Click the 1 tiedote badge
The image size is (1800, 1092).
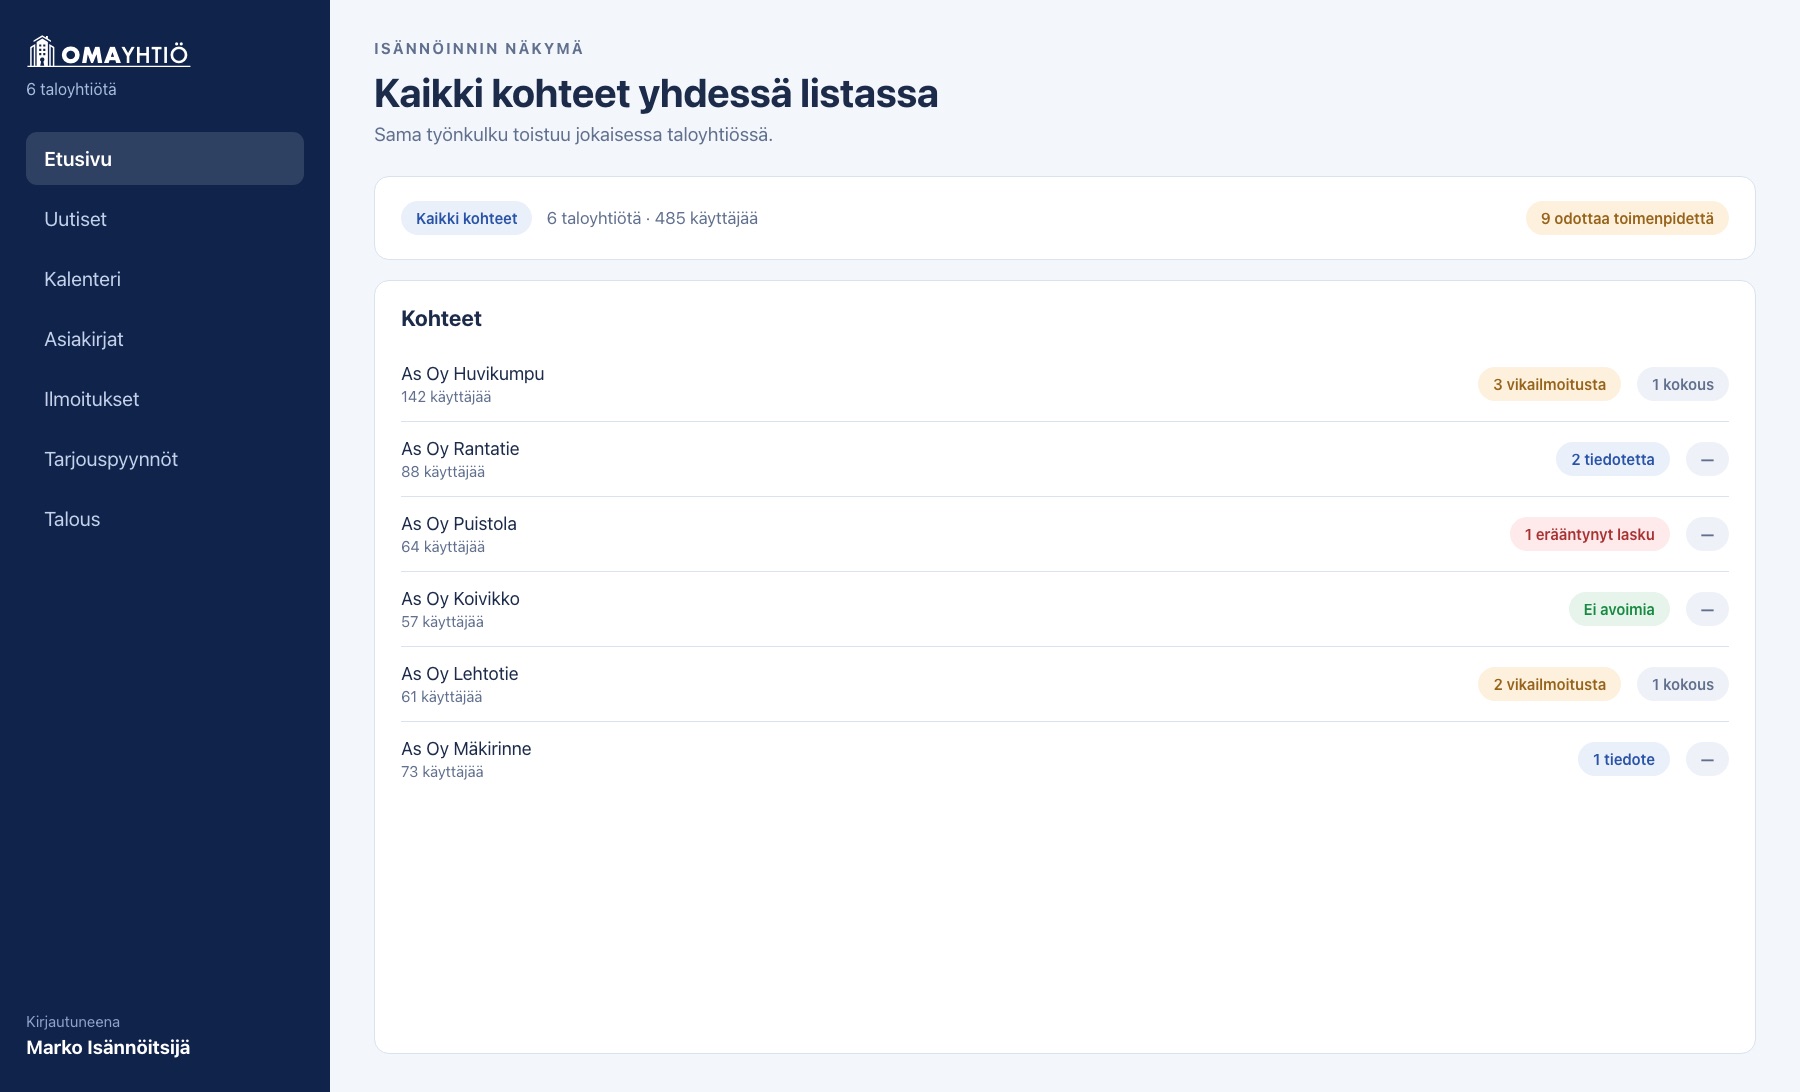pyautogui.click(x=1624, y=759)
